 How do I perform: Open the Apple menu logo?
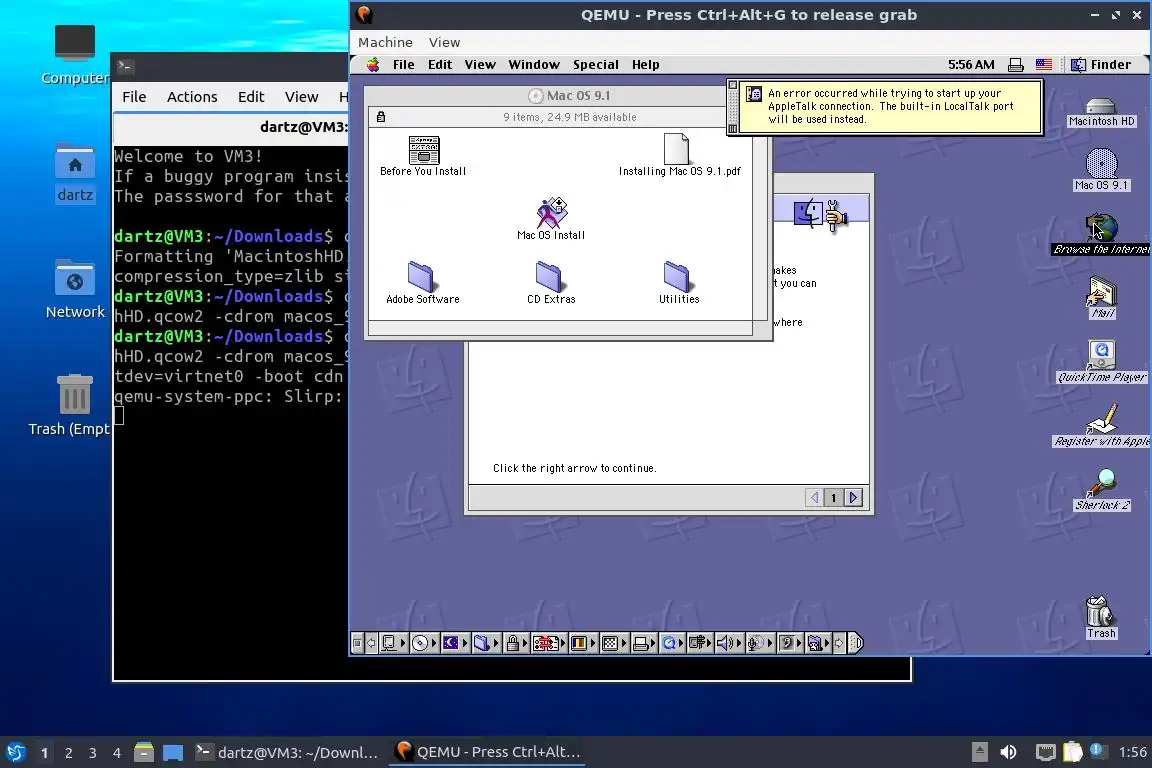pyautogui.click(x=373, y=65)
